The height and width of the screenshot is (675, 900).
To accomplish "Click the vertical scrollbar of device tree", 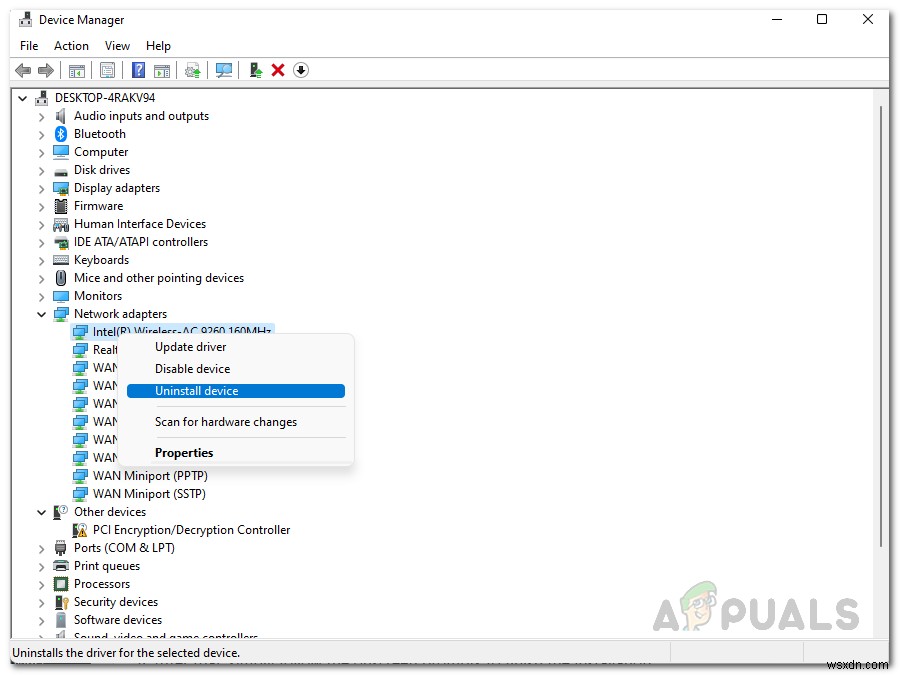I will [881, 326].
